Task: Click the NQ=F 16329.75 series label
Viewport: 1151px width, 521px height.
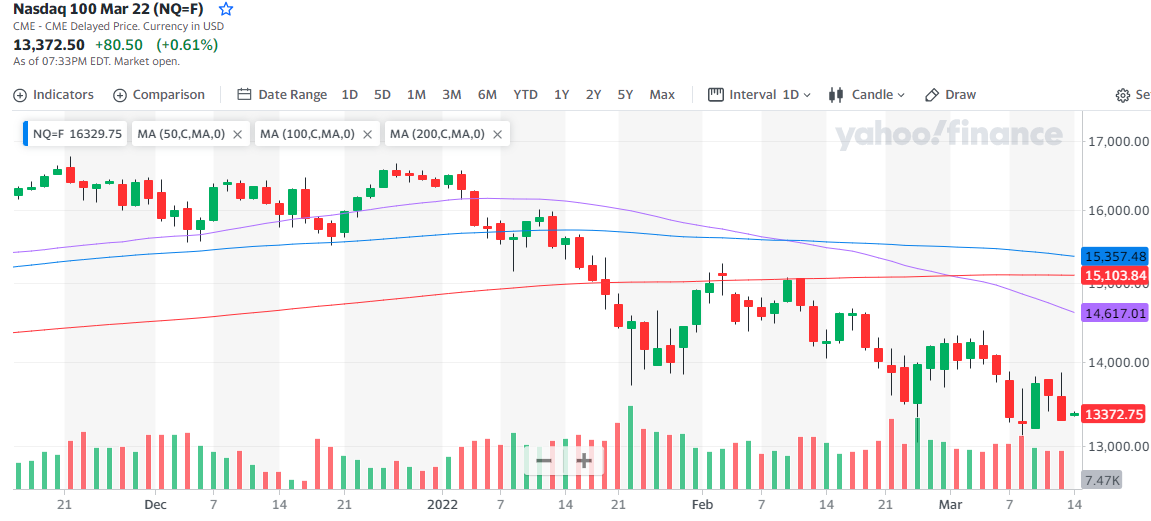Action: 77,134
